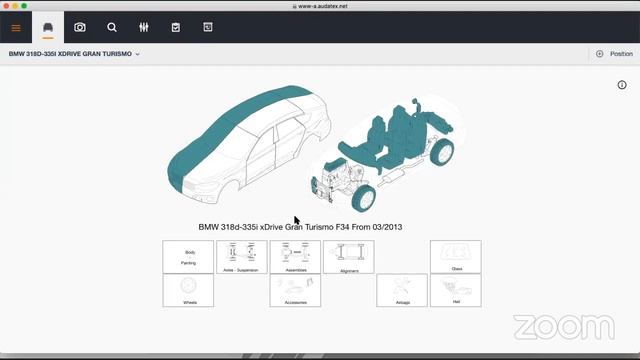Open the Body Painting tile
This screenshot has width=640, height=360.
coord(188,257)
